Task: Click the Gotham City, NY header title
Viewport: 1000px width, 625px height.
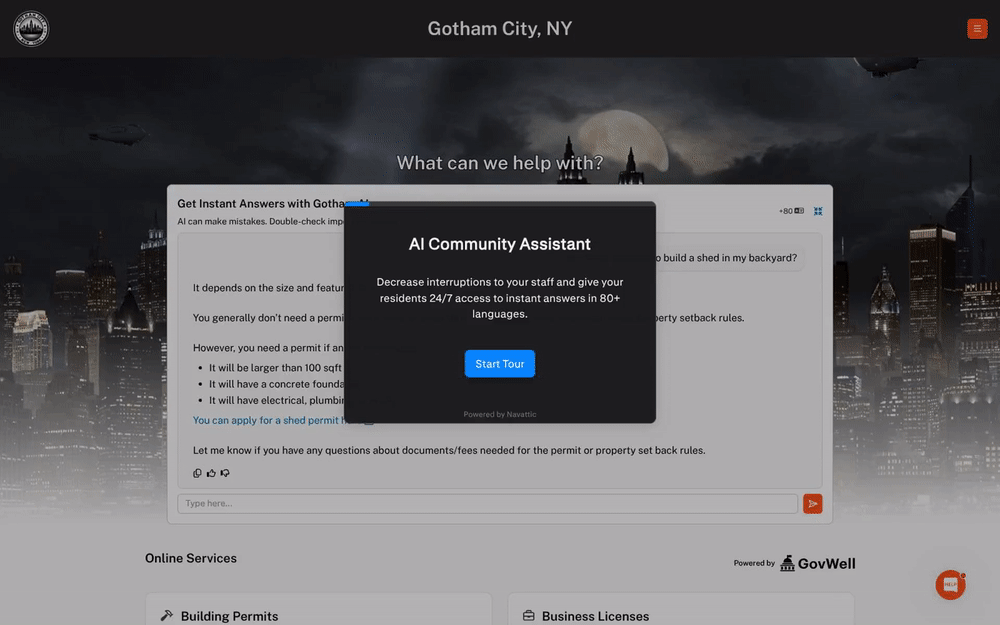Action: [499, 28]
